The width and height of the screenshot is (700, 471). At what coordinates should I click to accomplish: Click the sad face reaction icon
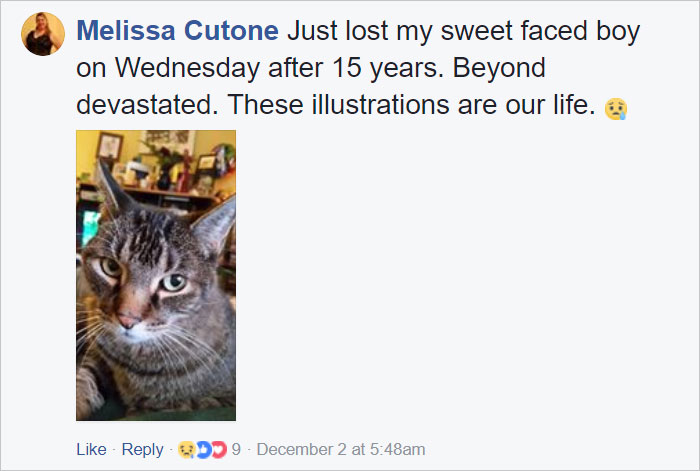tap(186, 450)
